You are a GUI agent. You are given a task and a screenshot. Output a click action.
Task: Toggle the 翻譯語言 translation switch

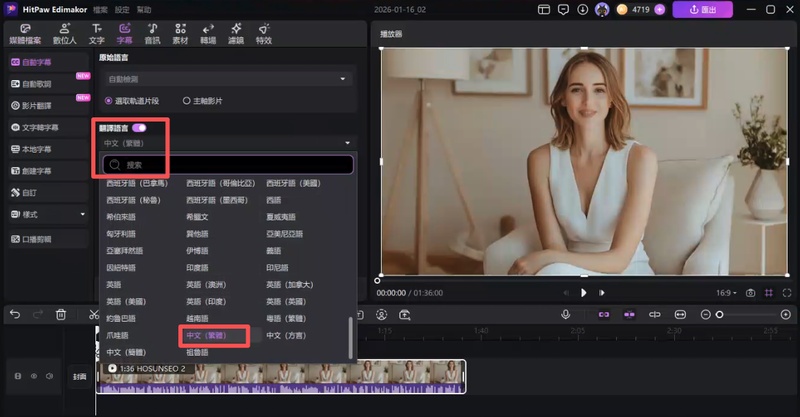[139, 128]
